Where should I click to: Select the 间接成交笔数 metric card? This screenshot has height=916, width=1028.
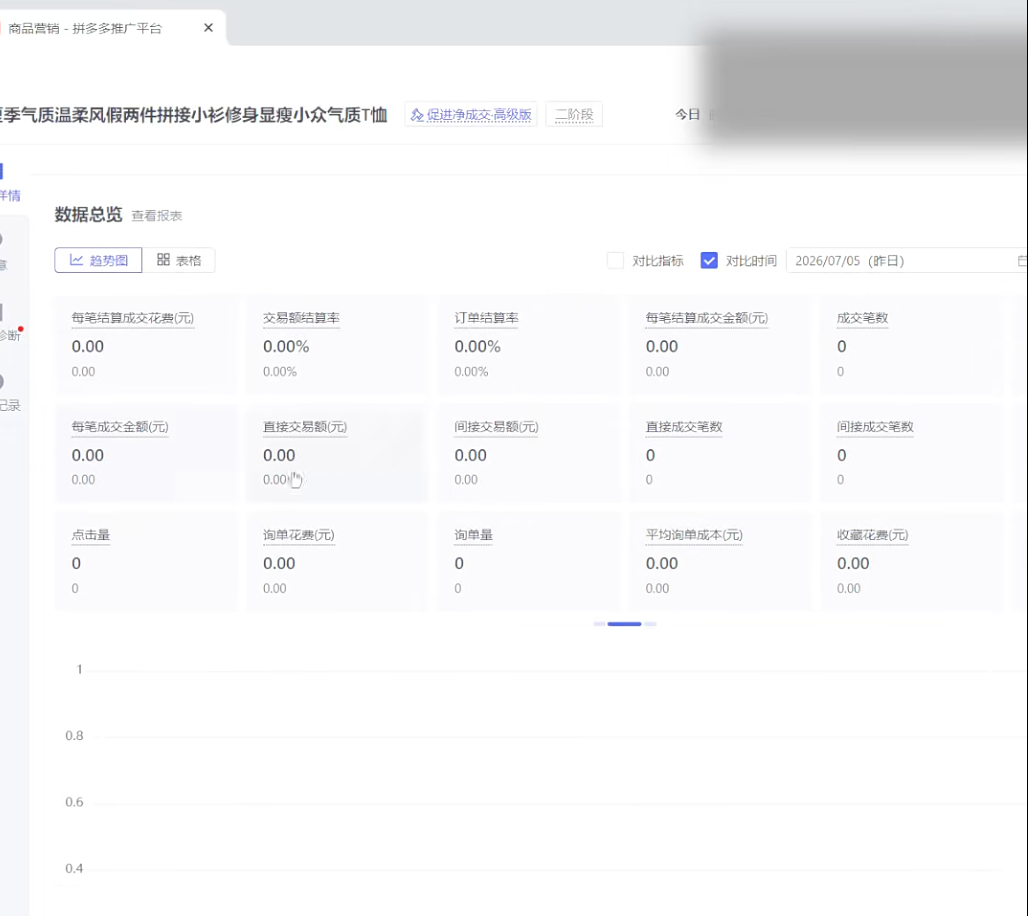click(x=911, y=454)
